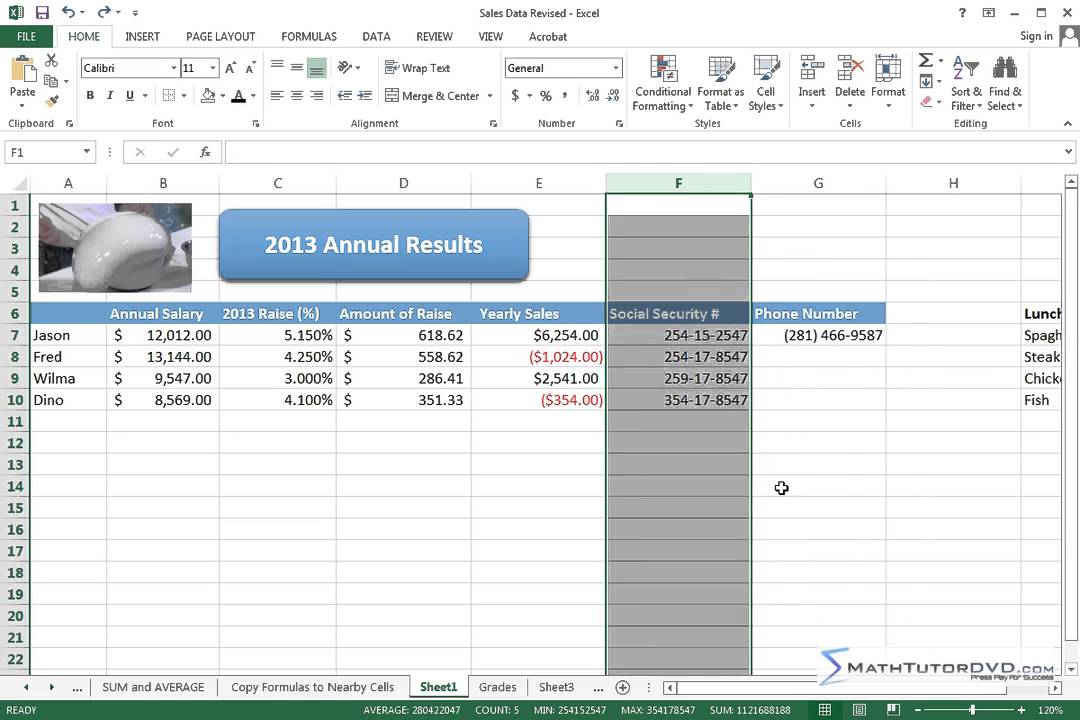Switch to the Grades sheet tab
Viewport: 1080px width, 720px height.
[x=497, y=687]
